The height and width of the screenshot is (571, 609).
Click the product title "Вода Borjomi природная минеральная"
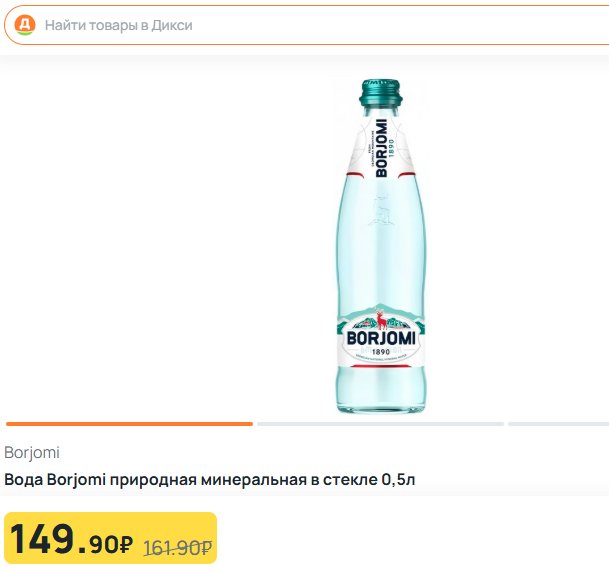pyautogui.click(x=155, y=480)
